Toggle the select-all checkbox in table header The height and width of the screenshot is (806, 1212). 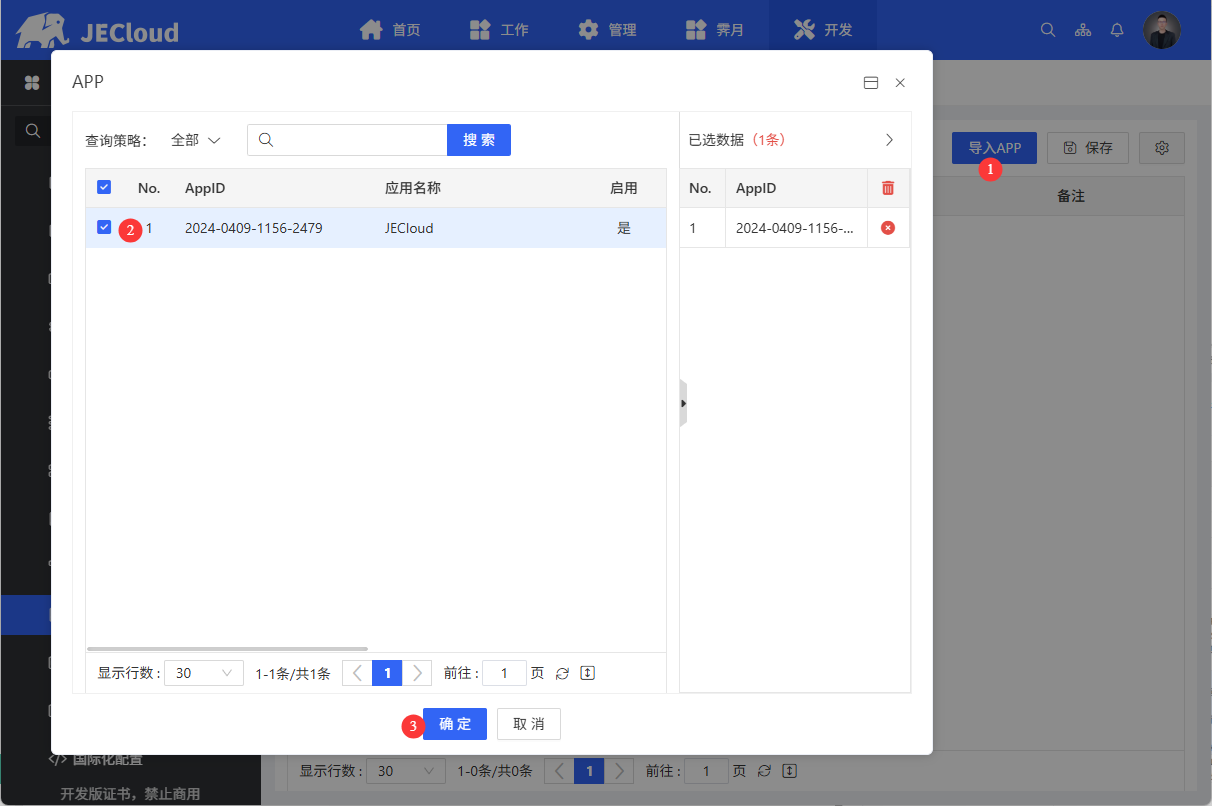click(104, 187)
